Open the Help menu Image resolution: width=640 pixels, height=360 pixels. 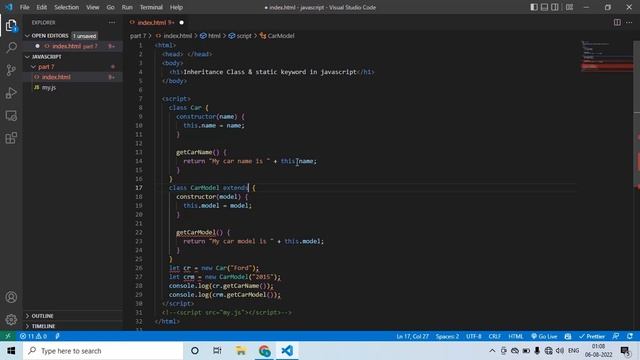tap(176, 7)
